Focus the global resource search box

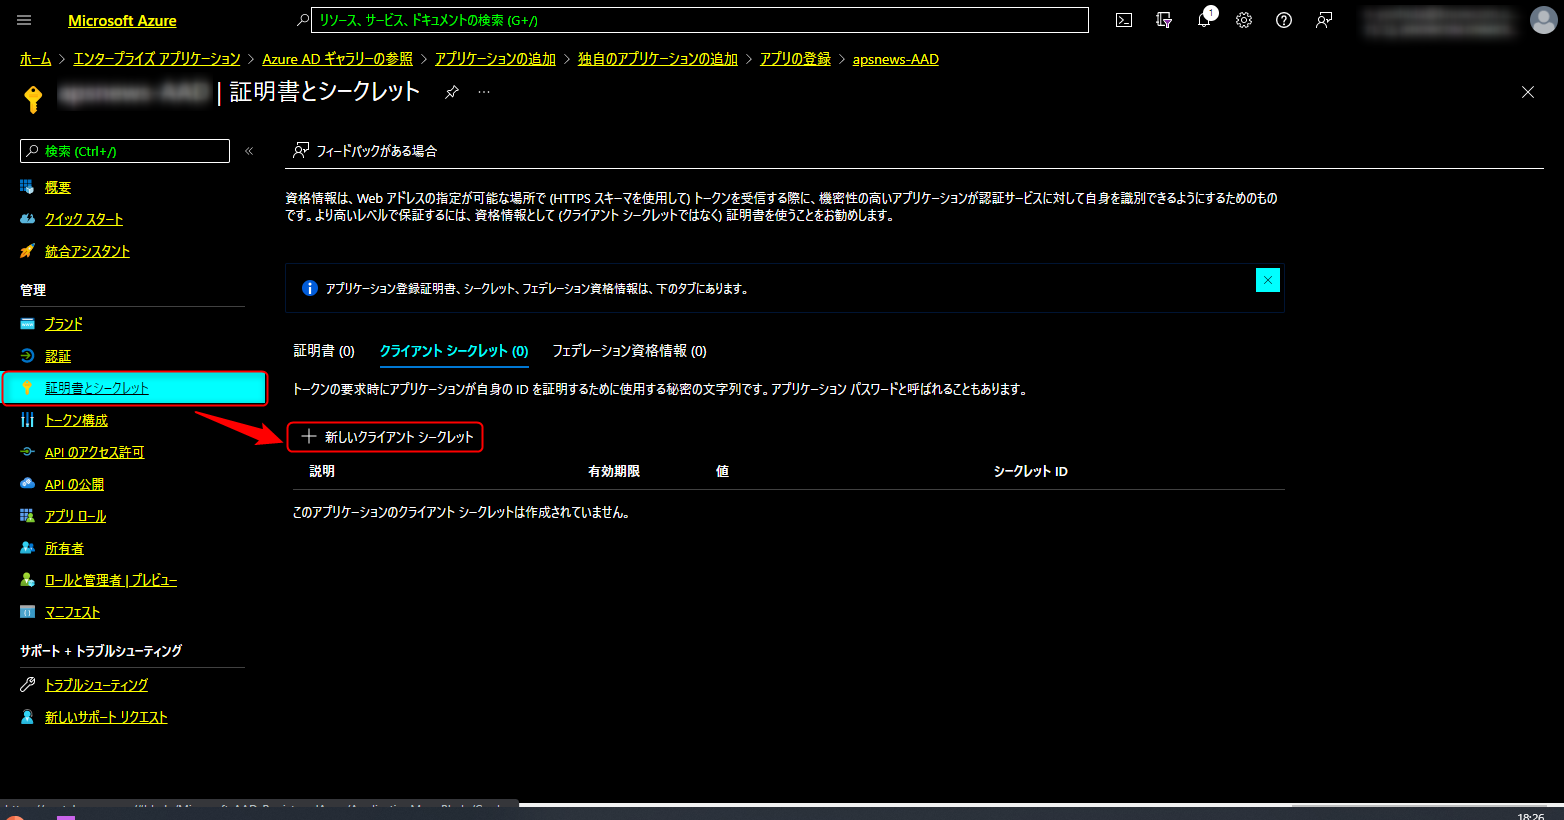pyautogui.click(x=700, y=20)
